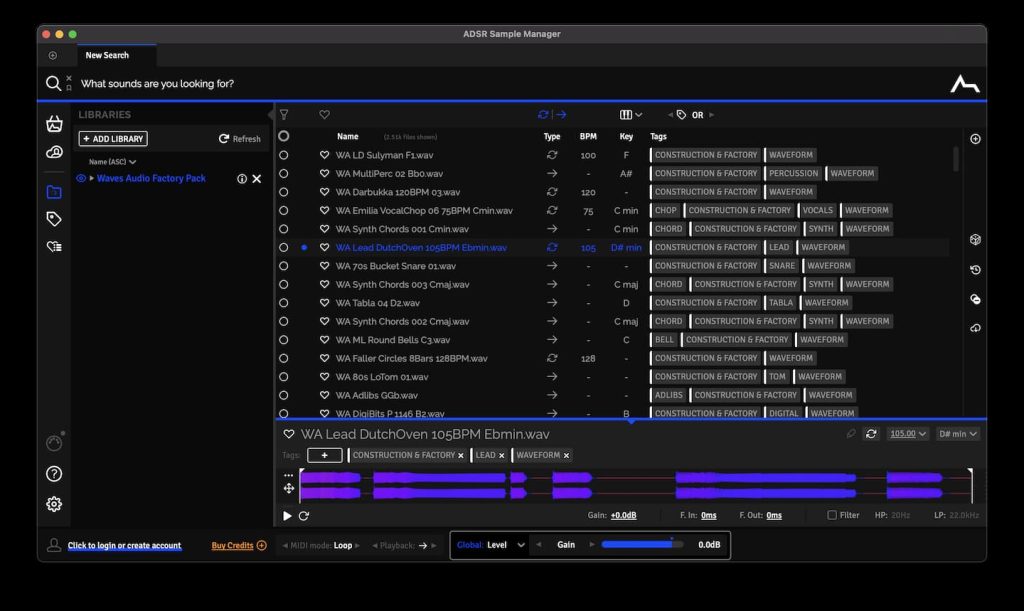
Task: Open the Name (ASC) sort dropdown
Action: coord(112,162)
